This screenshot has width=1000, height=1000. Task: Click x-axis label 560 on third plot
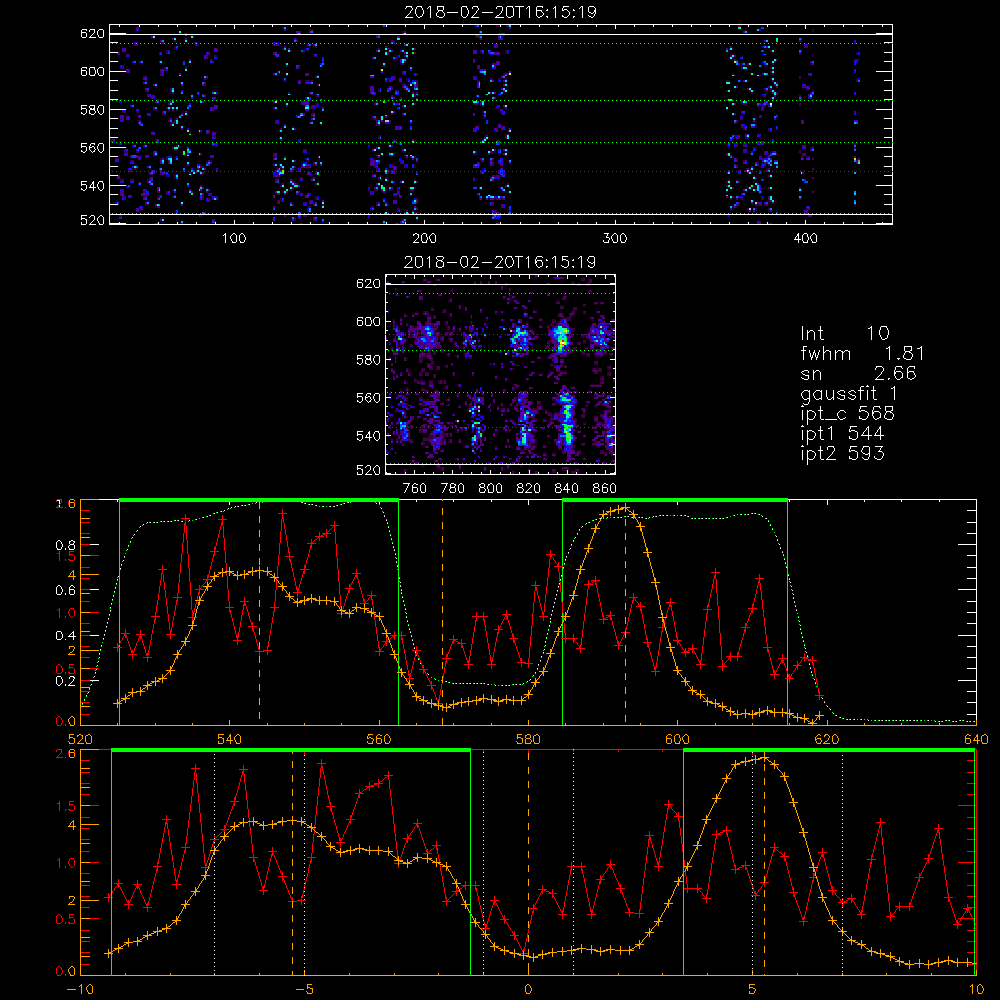[x=379, y=739]
